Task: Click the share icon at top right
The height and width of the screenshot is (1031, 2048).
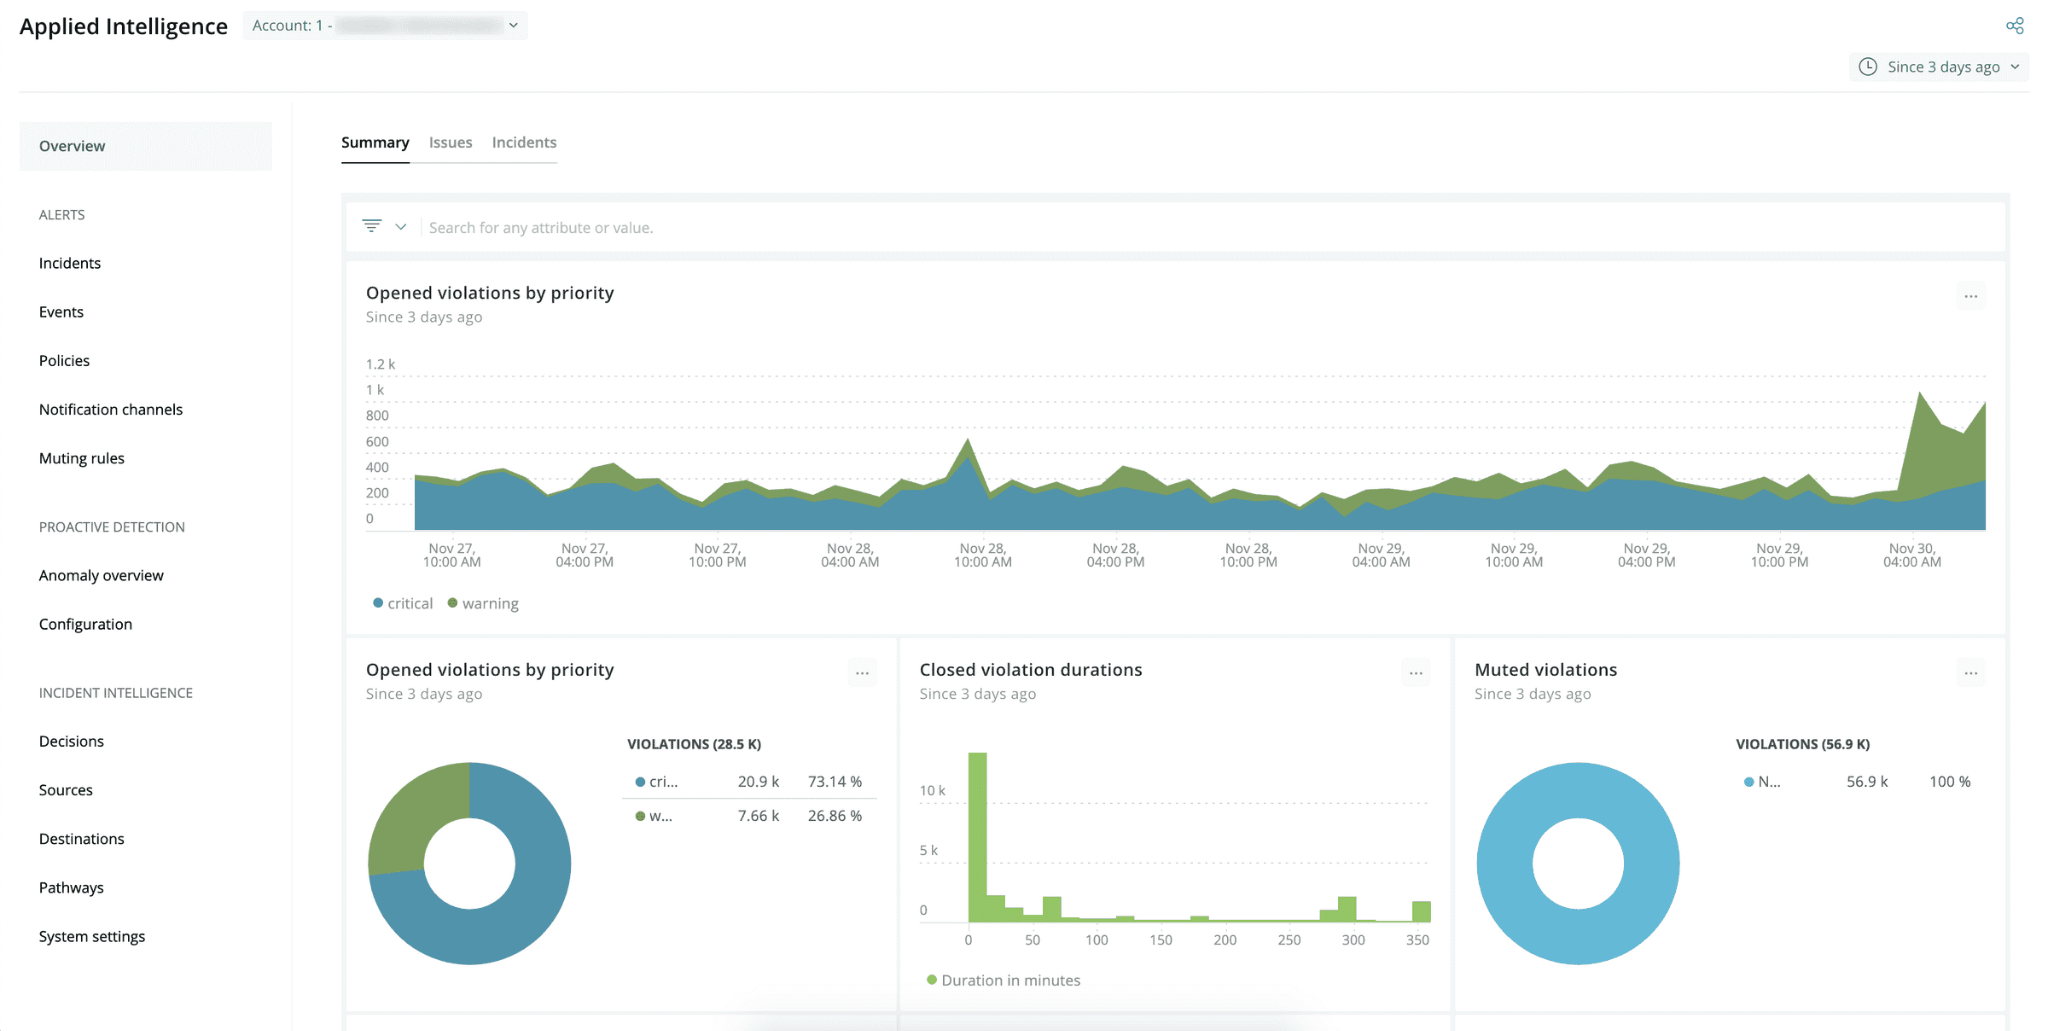Action: tap(2014, 26)
